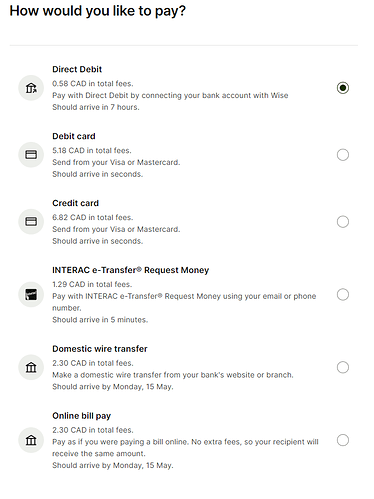Select the Direct Debit radio button
Image resolution: width=374 pixels, height=499 pixels.
(343, 88)
